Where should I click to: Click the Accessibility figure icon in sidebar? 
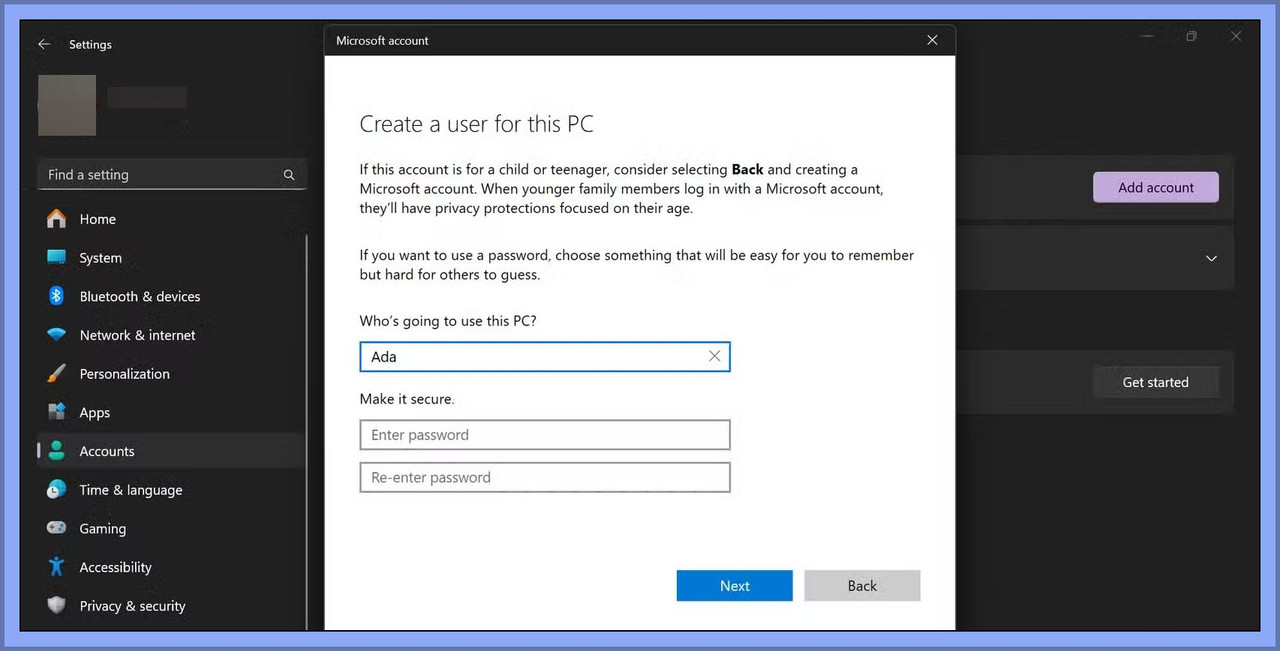[x=57, y=567]
